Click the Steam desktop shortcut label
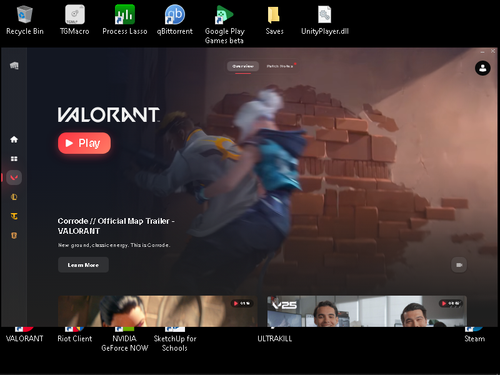500x375 pixels. [475, 338]
